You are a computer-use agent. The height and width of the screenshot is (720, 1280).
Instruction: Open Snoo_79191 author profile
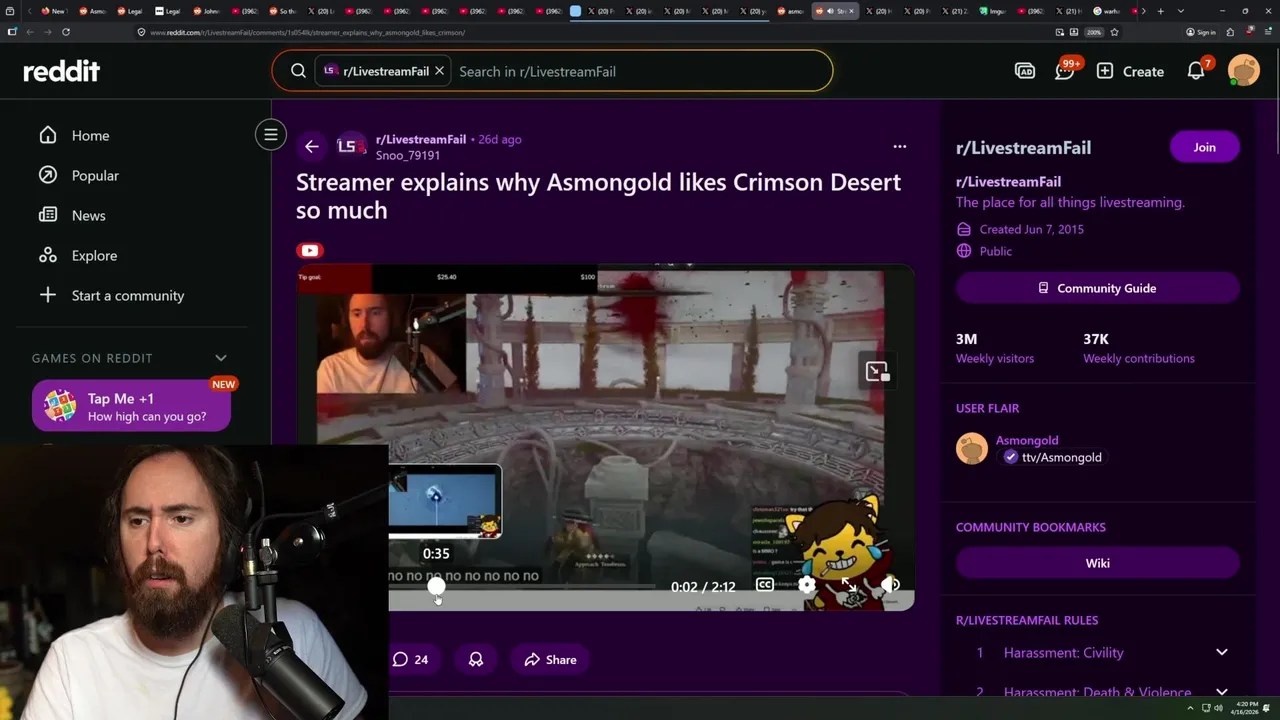pos(408,155)
